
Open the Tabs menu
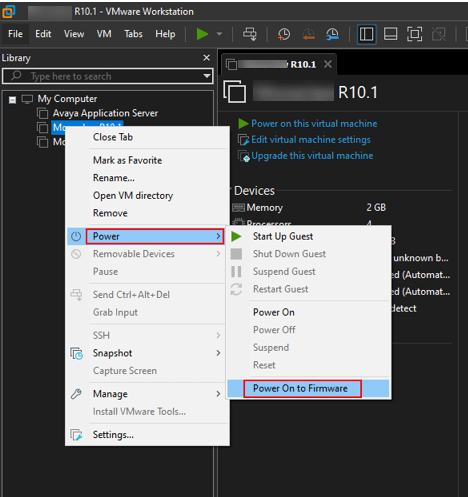[x=133, y=34]
